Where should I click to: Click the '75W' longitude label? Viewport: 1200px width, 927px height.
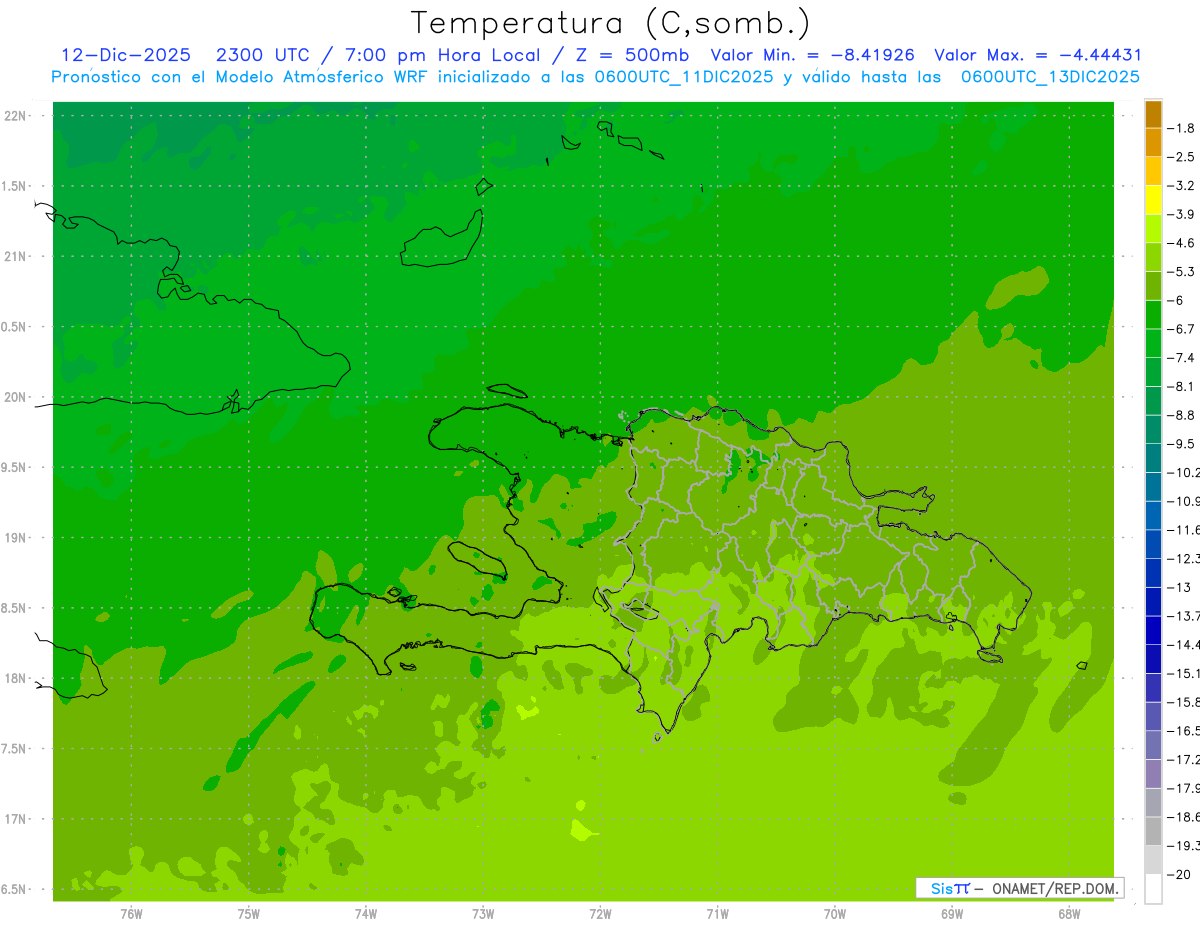point(249,912)
